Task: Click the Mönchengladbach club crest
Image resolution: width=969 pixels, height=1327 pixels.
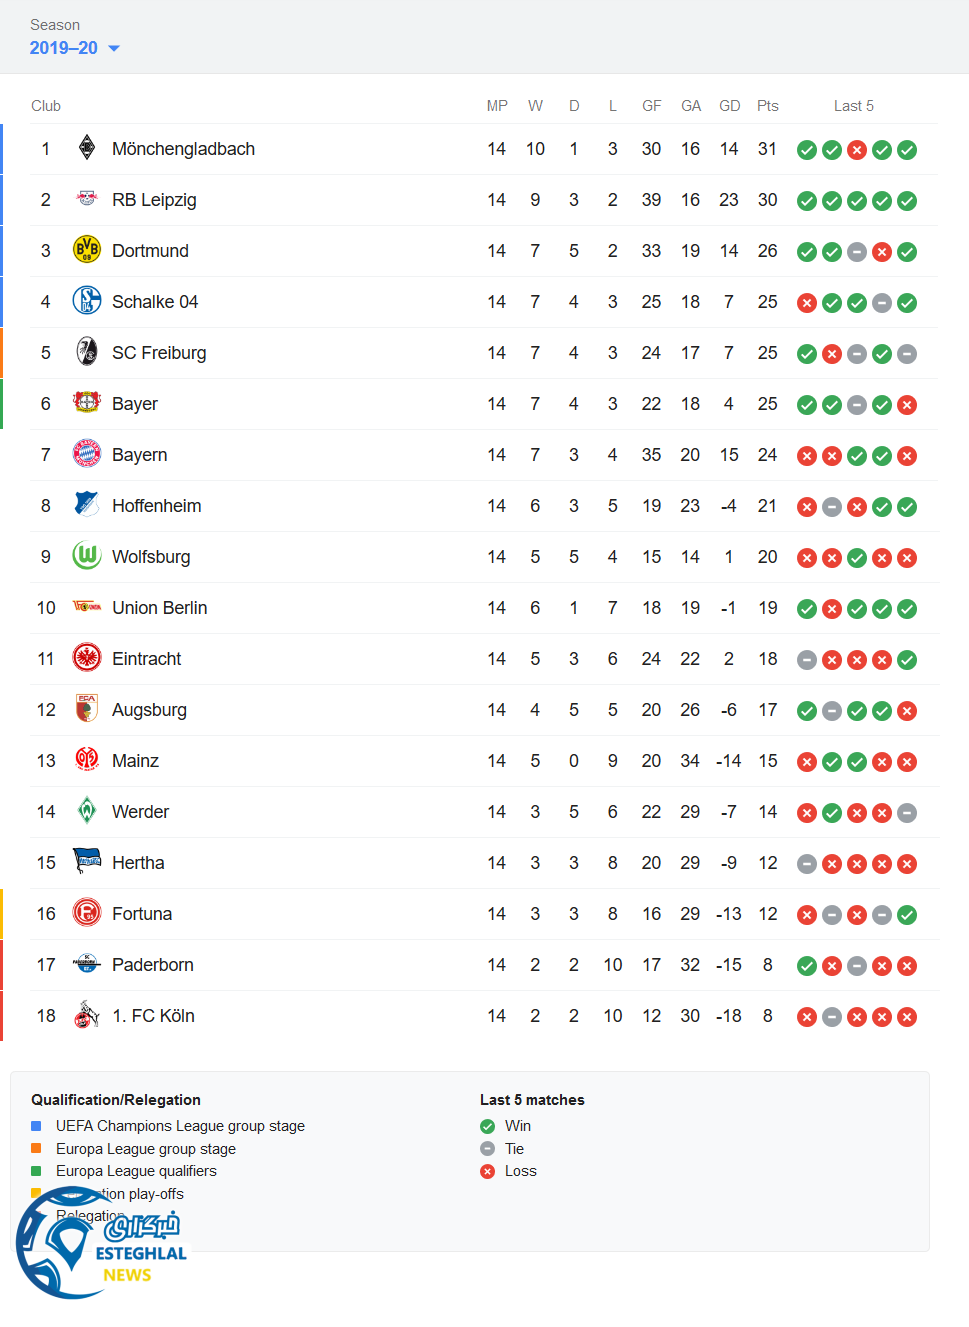Action: click(87, 148)
